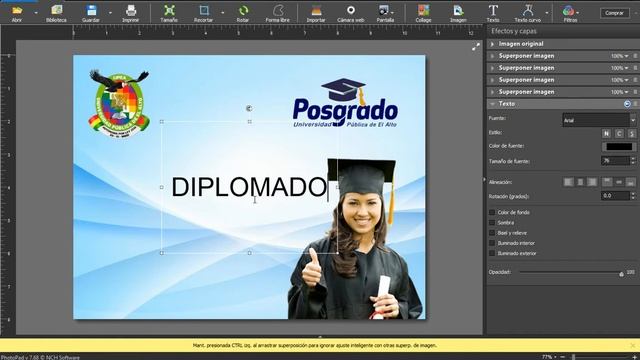This screenshot has height=360, width=640.
Task: Enable the Sombra checkbox
Action: click(x=492, y=222)
